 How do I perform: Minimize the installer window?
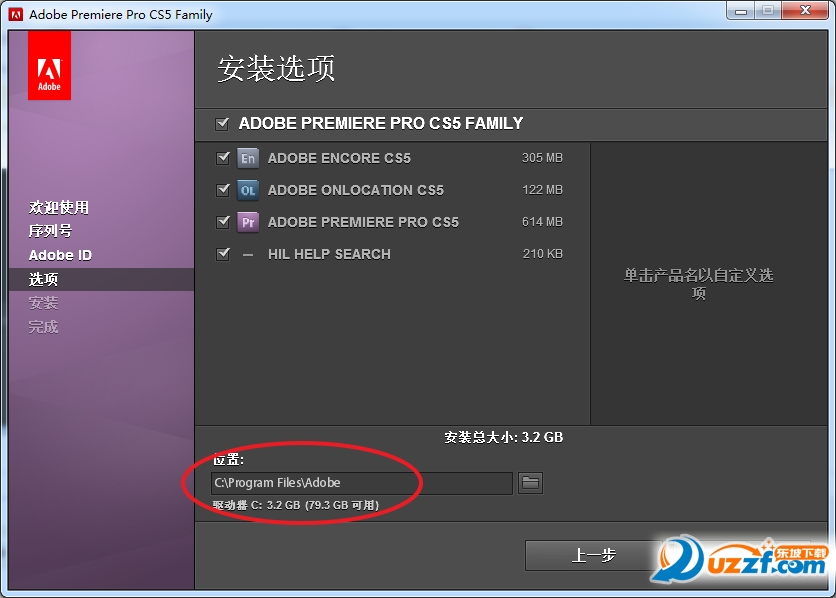[741, 11]
